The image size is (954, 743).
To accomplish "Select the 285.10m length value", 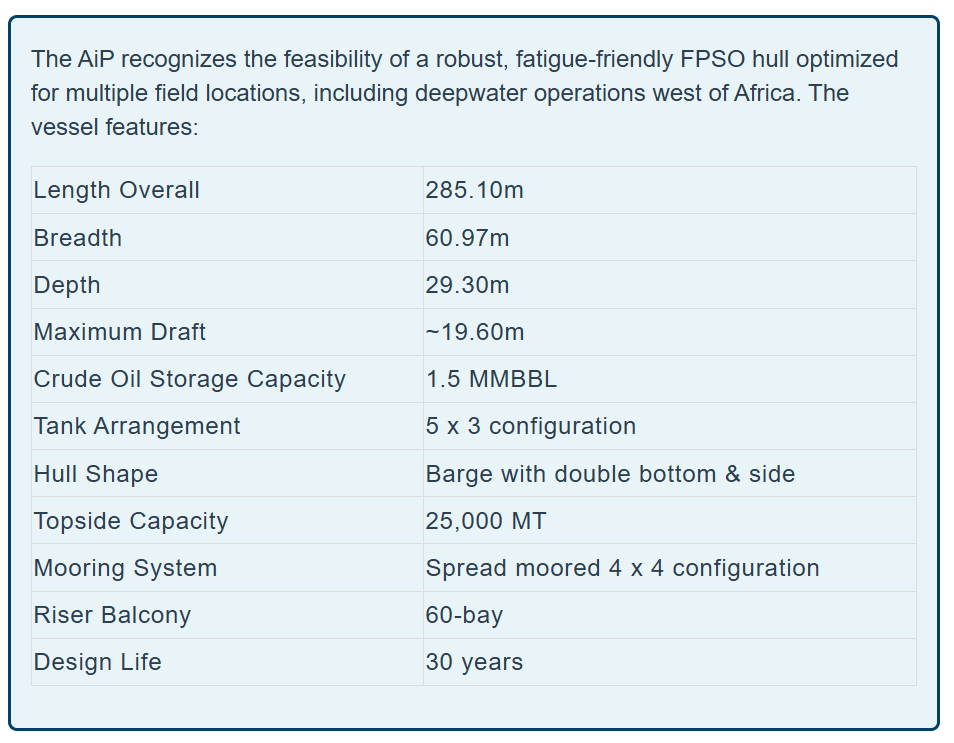I will point(474,190).
